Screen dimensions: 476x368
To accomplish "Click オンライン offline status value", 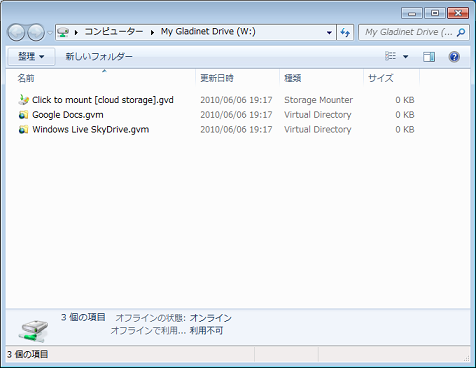I will click(x=210, y=318).
